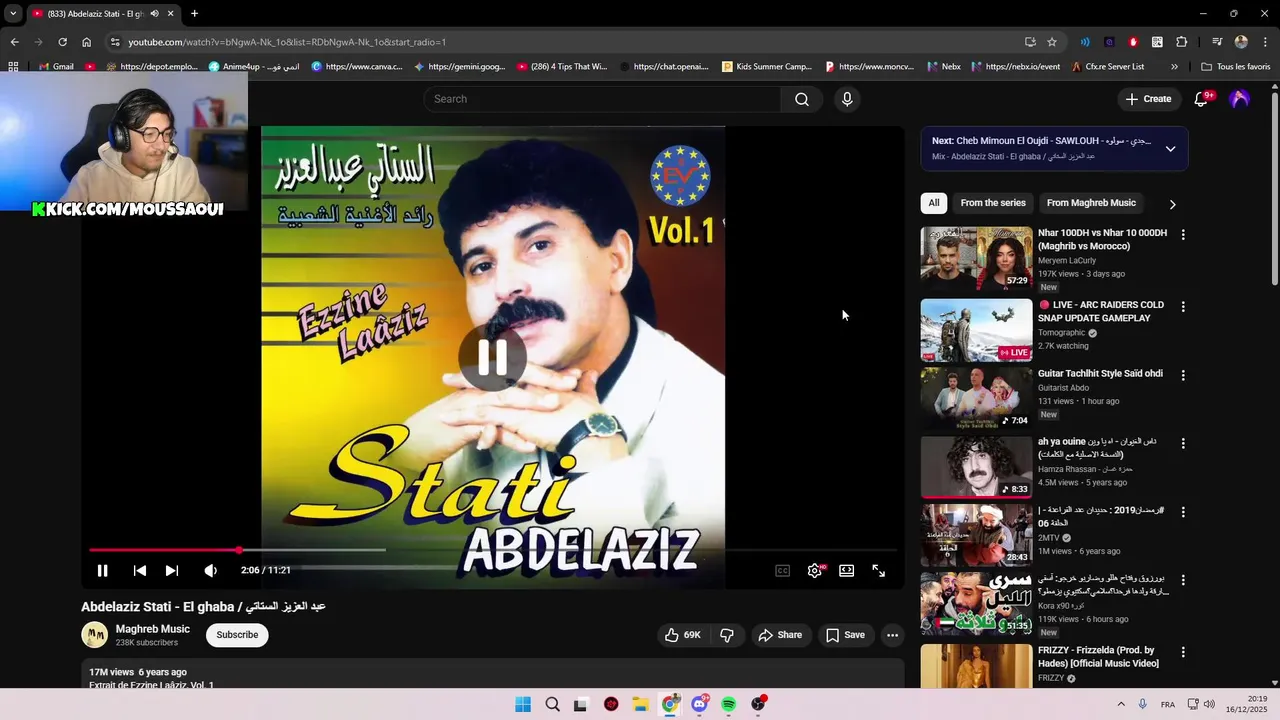Screen dimensions: 1280x720
Task: Open the Create menu
Action: (x=1148, y=99)
